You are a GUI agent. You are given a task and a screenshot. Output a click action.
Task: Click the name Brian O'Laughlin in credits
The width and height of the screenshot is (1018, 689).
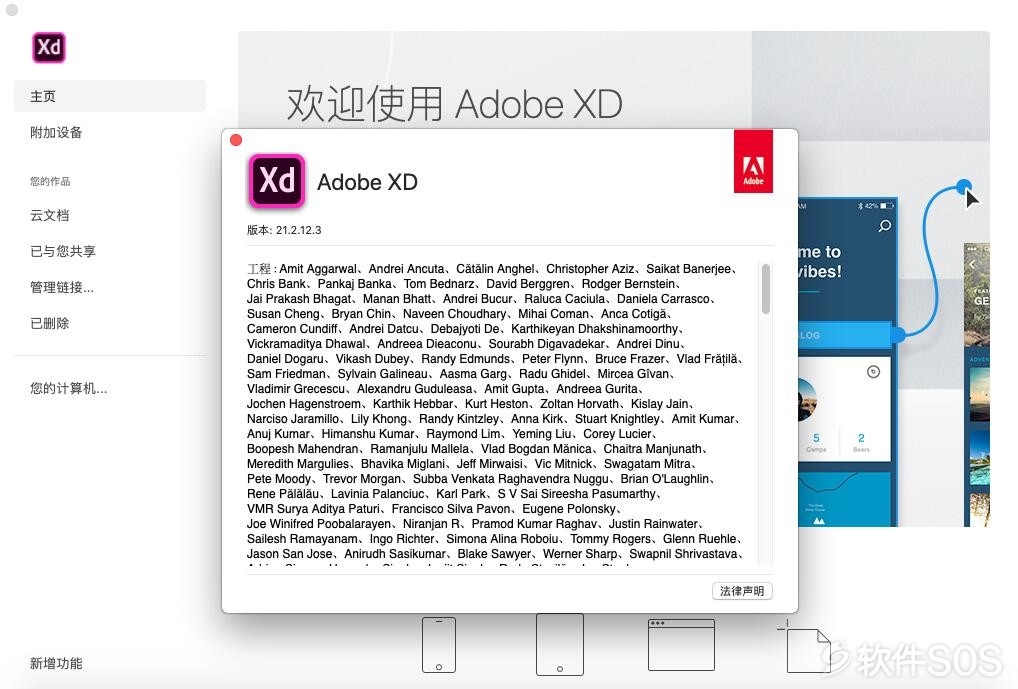pyautogui.click(x=665, y=479)
